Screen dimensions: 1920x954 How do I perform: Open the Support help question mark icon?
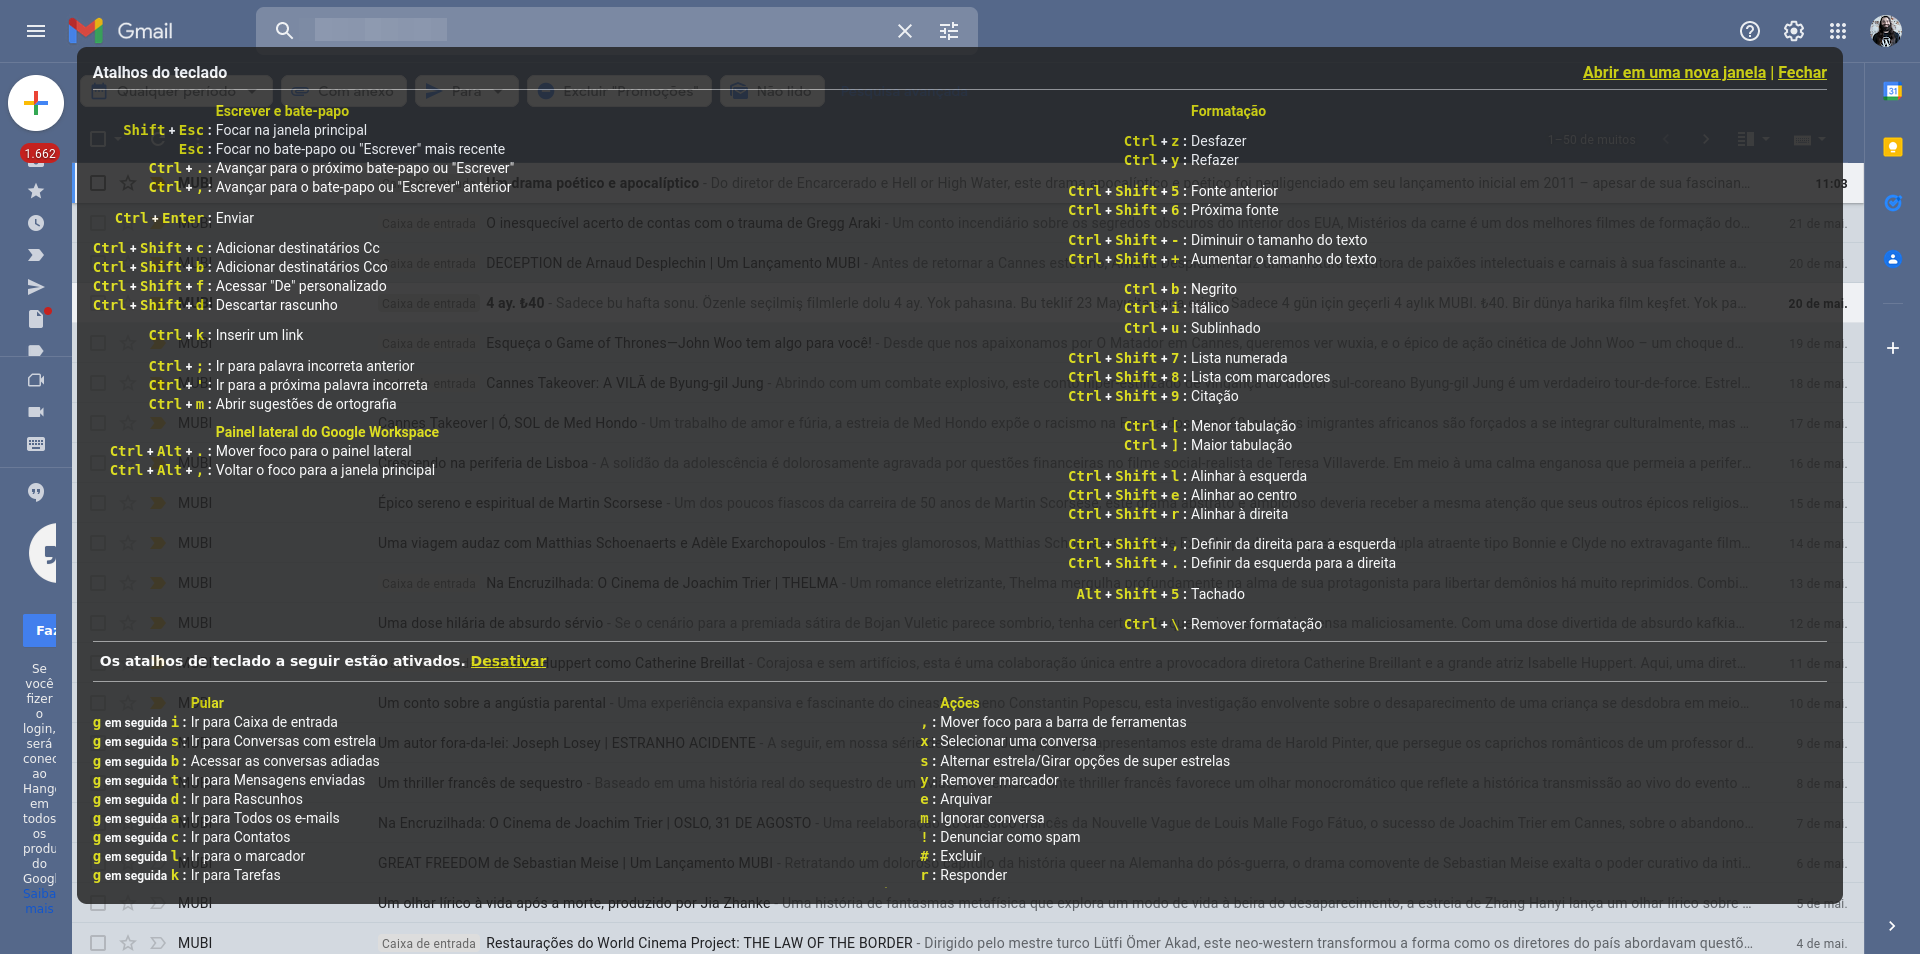1750,31
